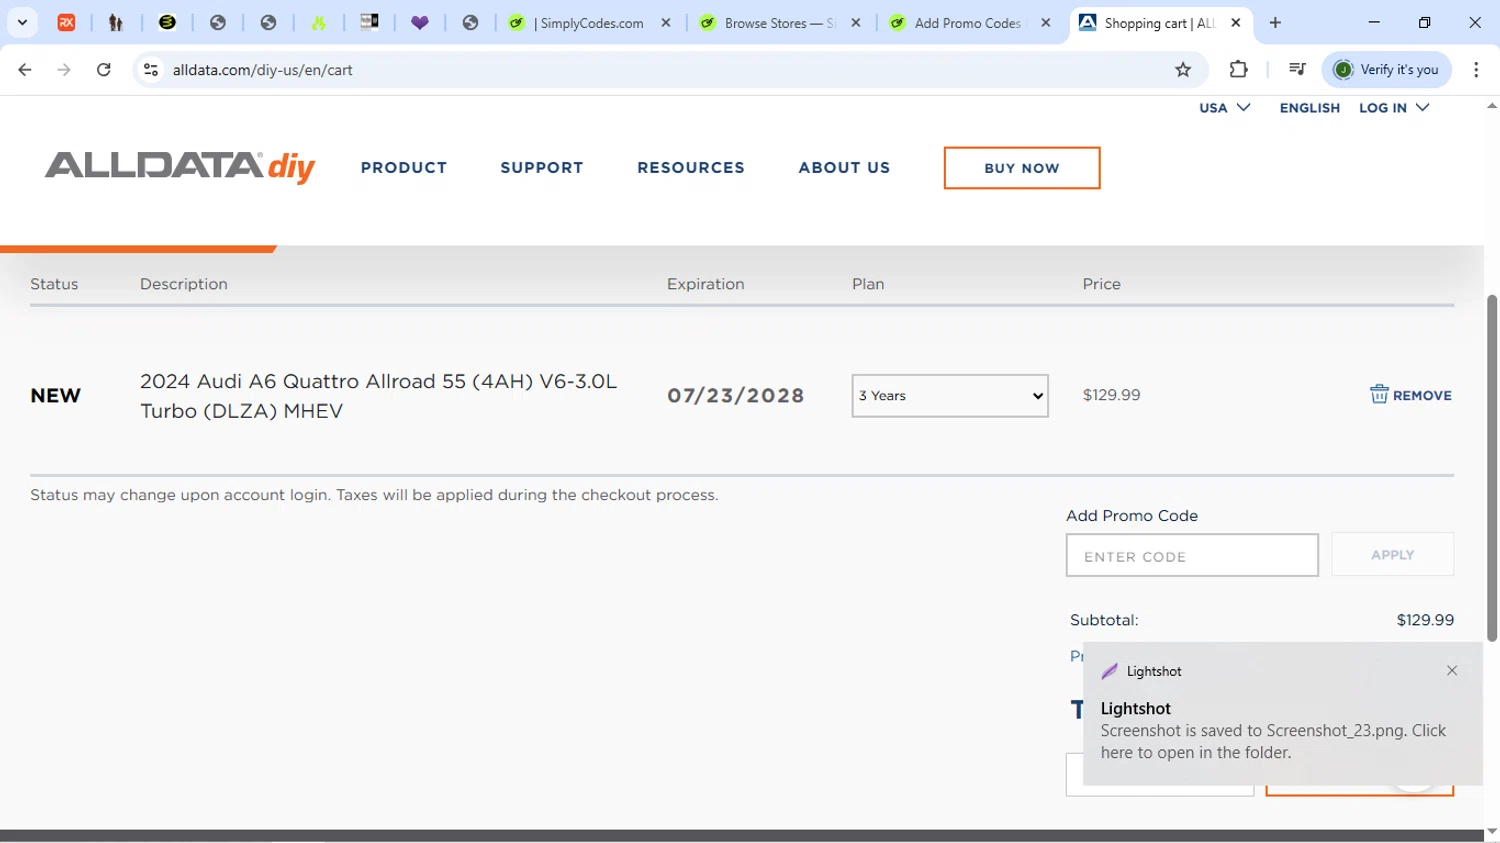Image resolution: width=1500 pixels, height=843 pixels.
Task: Reload the cart page
Action: (x=104, y=69)
